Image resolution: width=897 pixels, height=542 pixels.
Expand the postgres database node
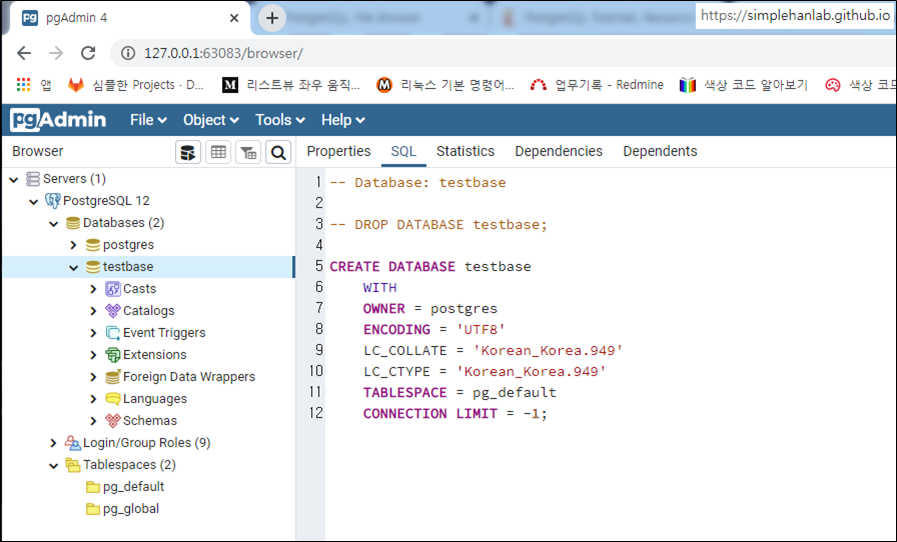pos(73,245)
